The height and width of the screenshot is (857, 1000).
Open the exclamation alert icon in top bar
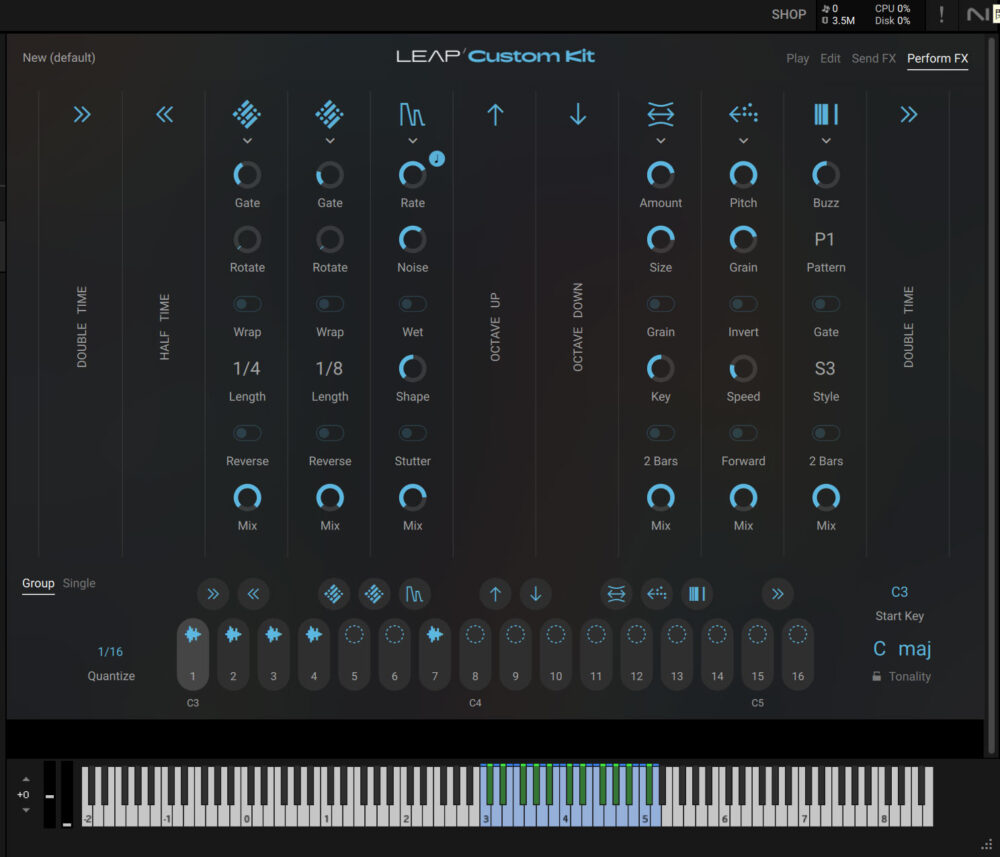[x=941, y=14]
